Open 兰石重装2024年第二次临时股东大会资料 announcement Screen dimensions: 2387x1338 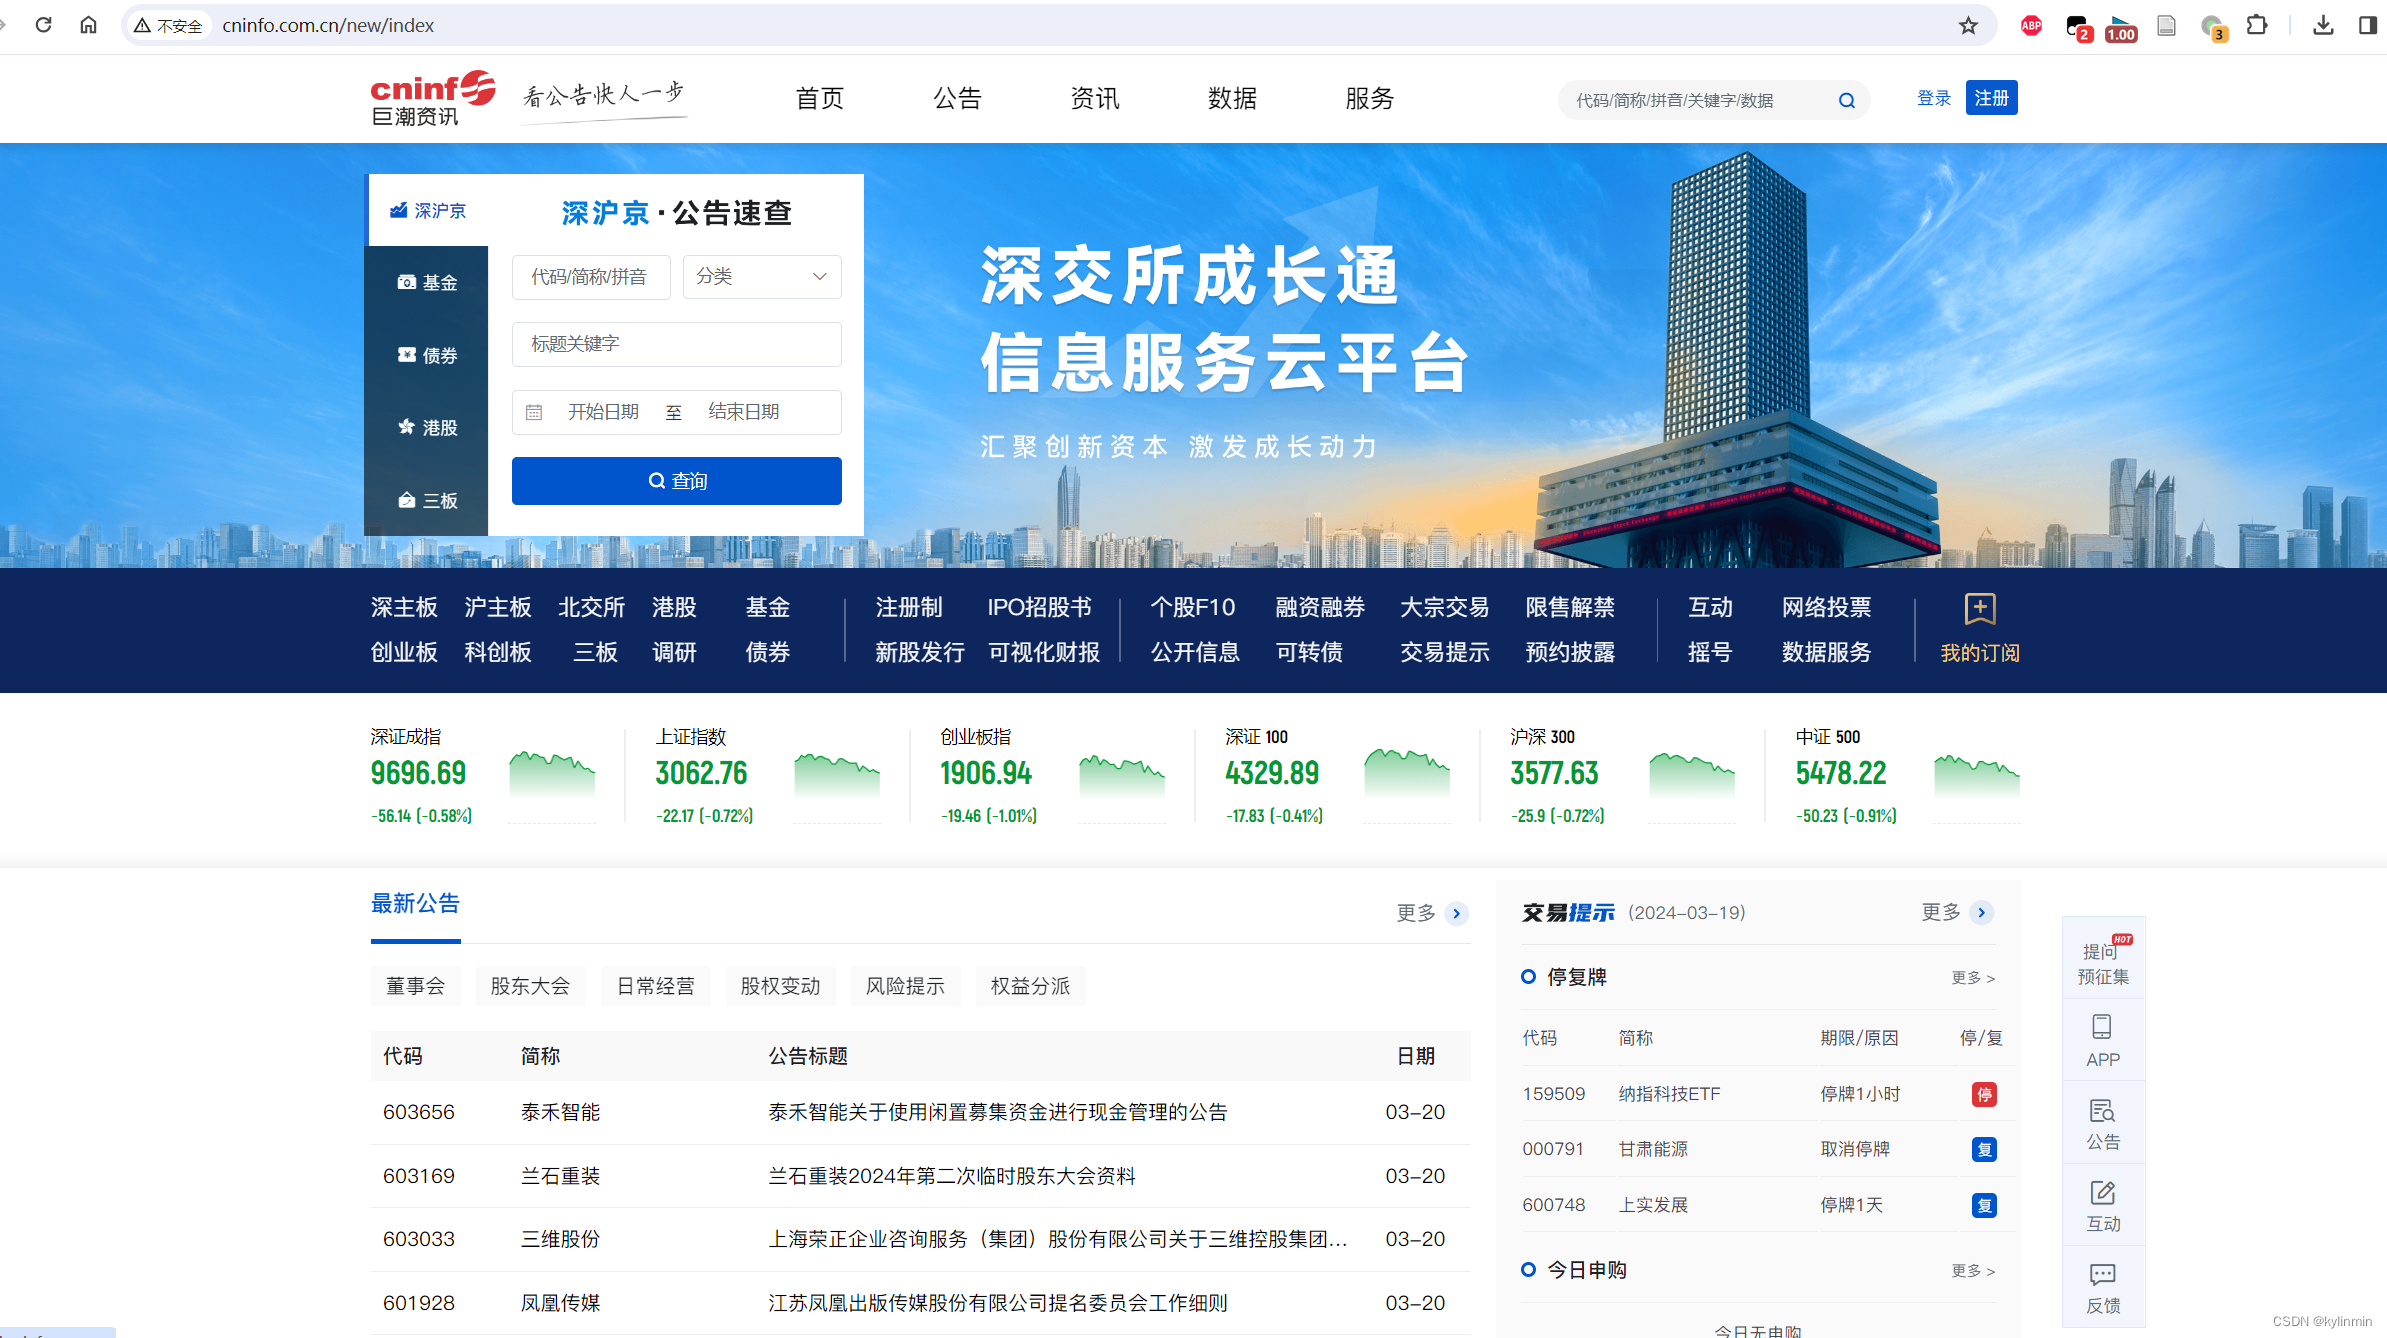(x=951, y=1176)
